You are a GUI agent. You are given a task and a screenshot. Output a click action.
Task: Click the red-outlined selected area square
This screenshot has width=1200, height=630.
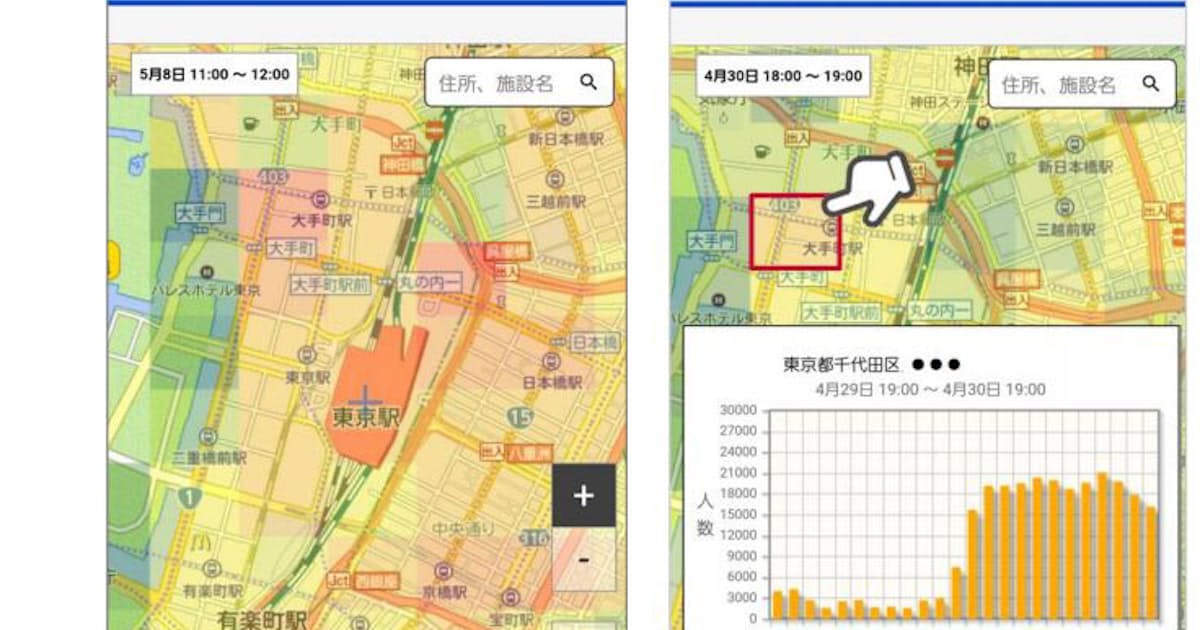pos(795,232)
